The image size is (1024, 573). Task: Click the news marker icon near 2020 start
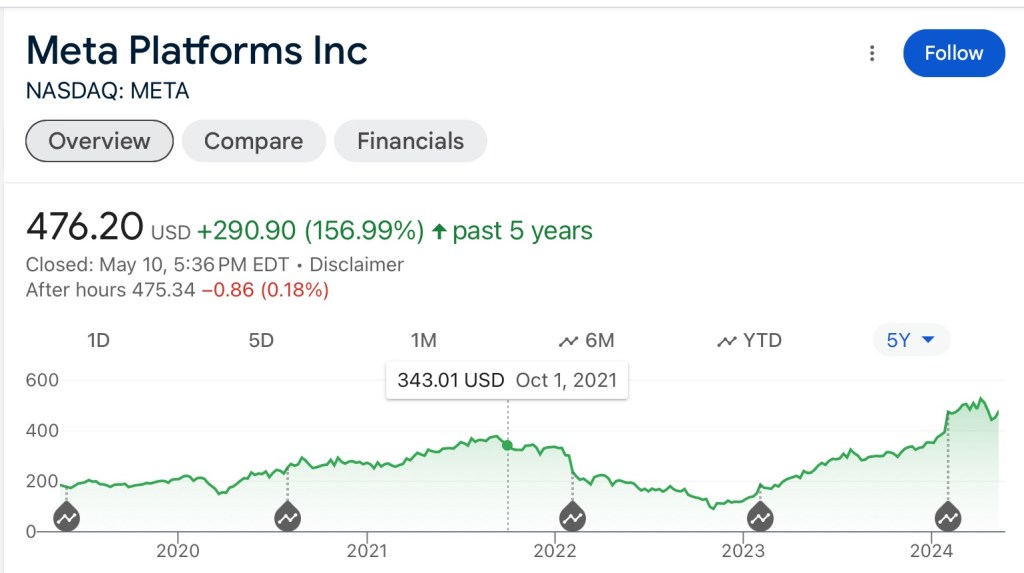tap(67, 517)
